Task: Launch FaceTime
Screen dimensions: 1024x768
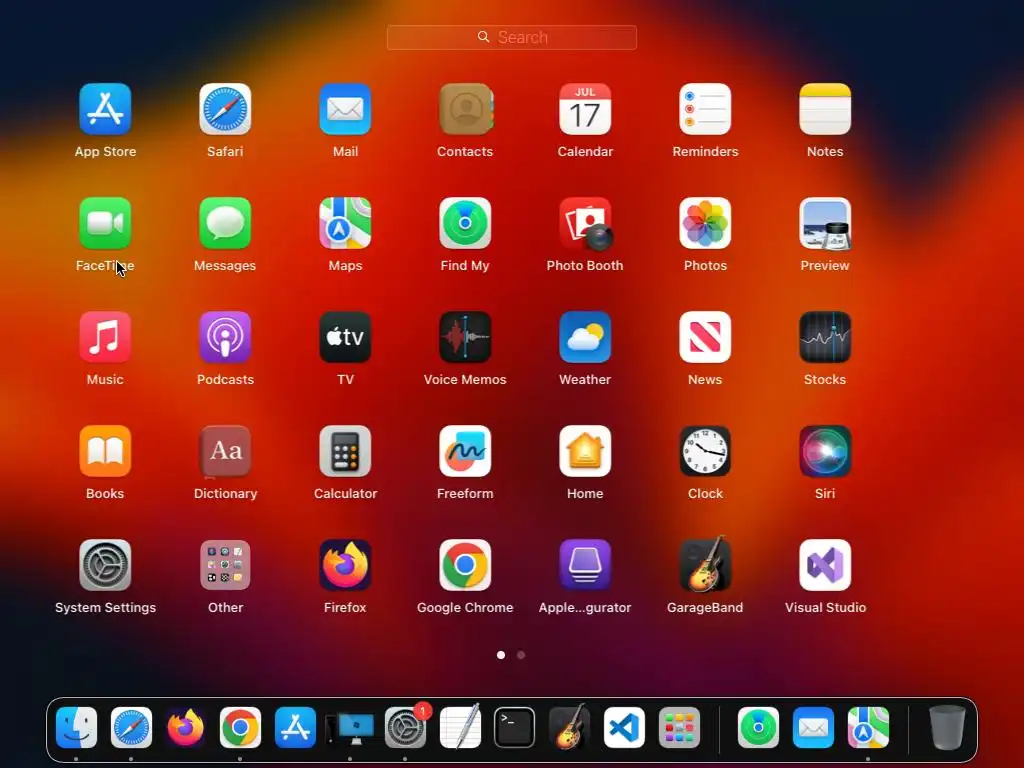Action: tap(105, 223)
